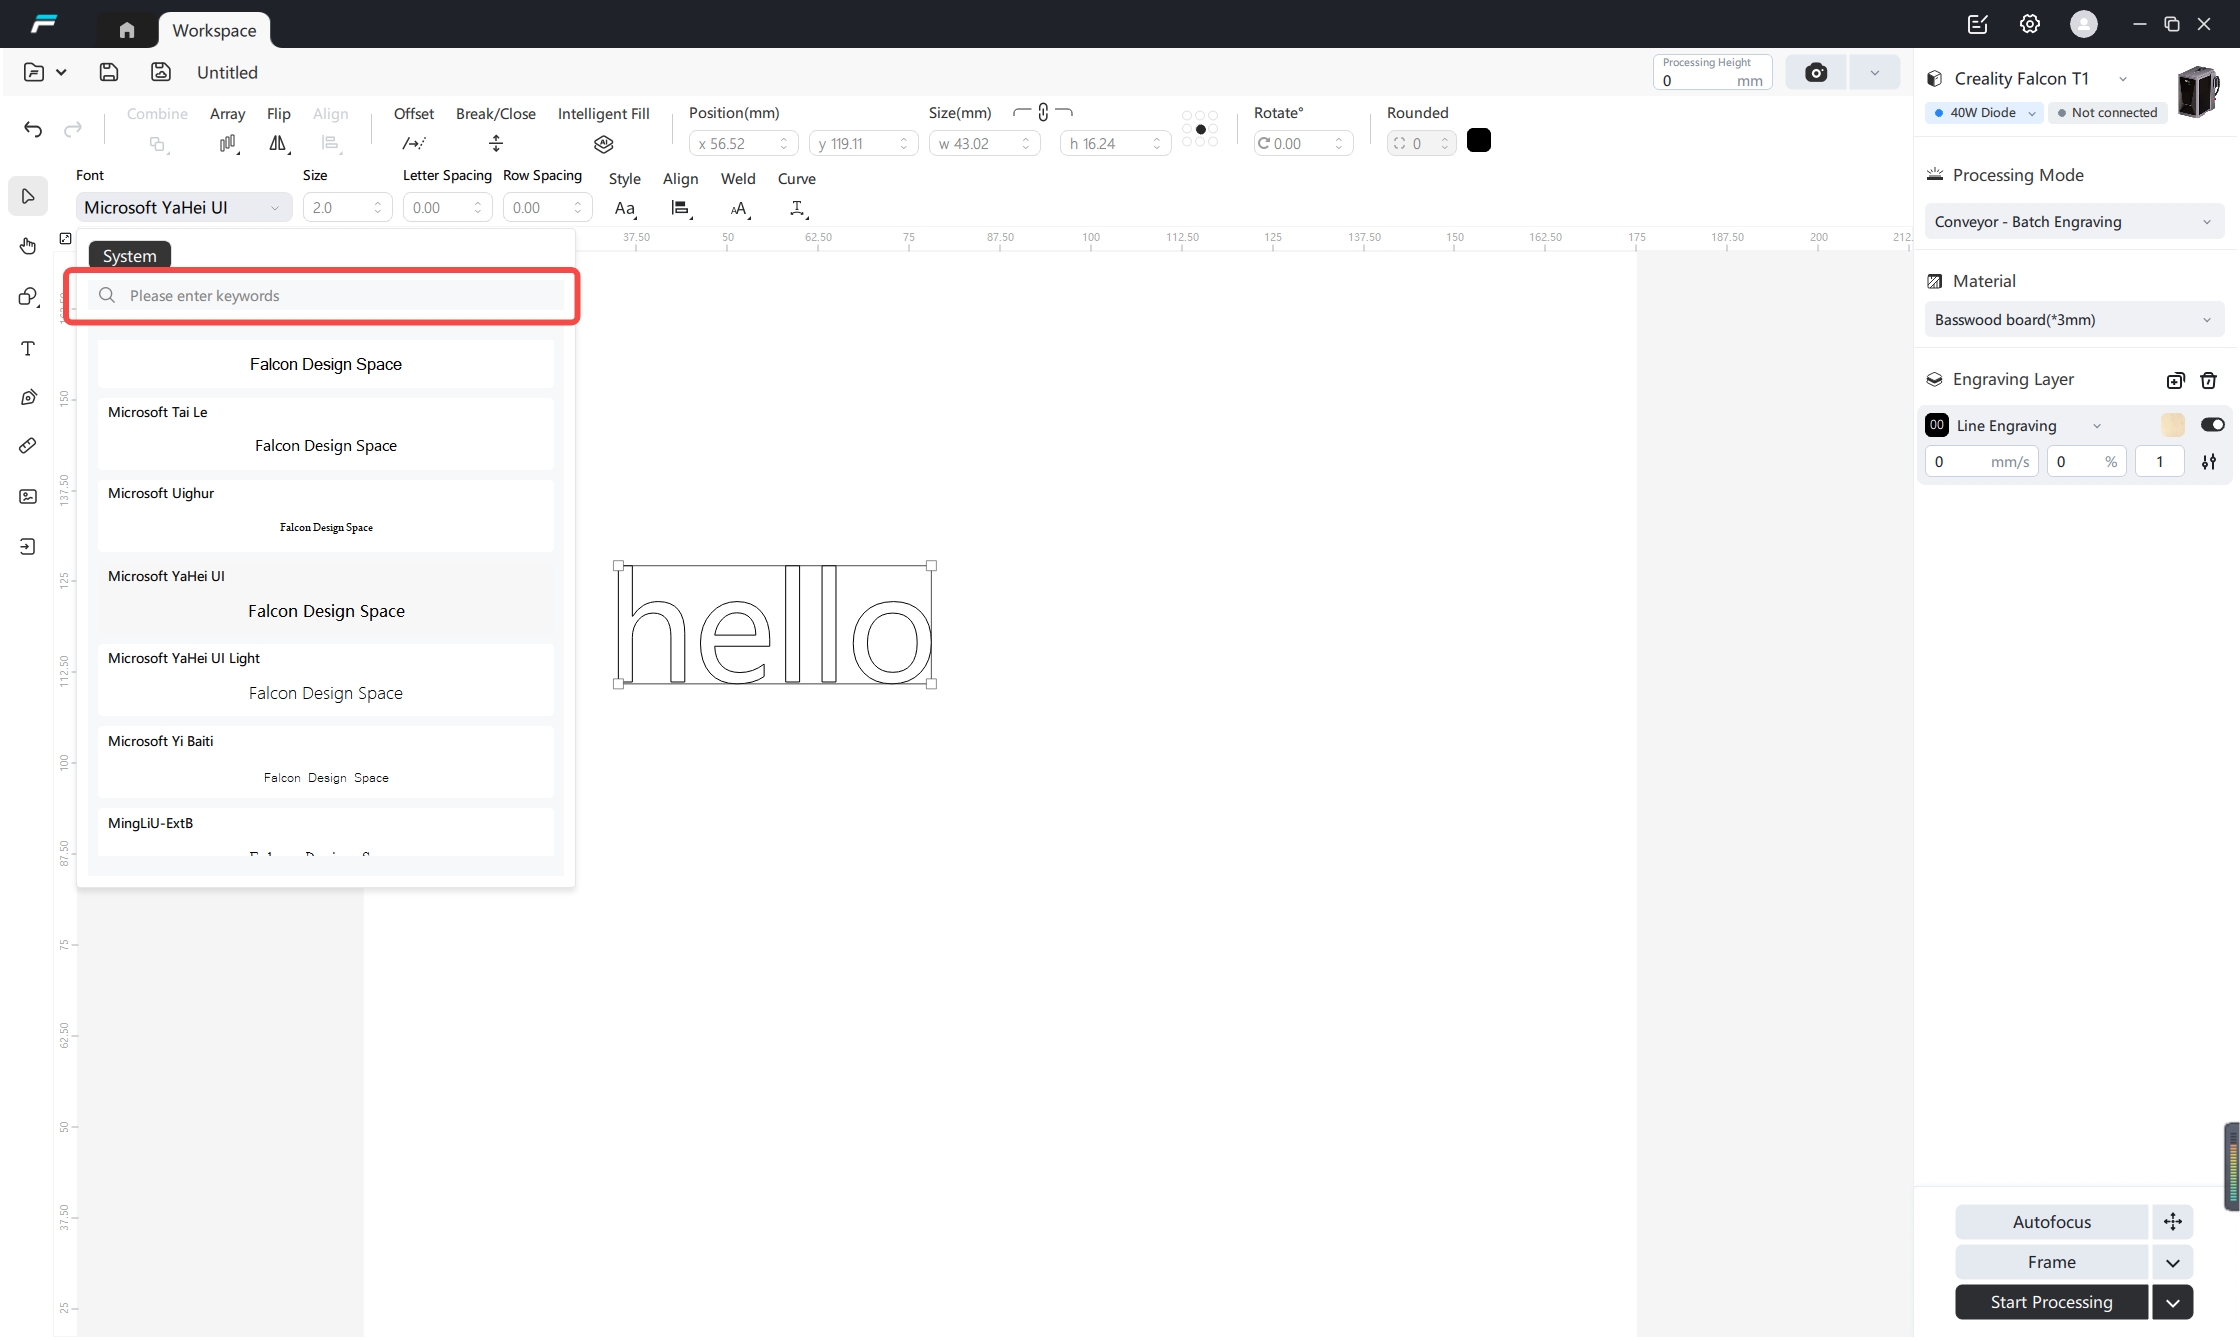Toggle the Line Engraving layer switch
This screenshot has width=2240, height=1340.
2212,425
